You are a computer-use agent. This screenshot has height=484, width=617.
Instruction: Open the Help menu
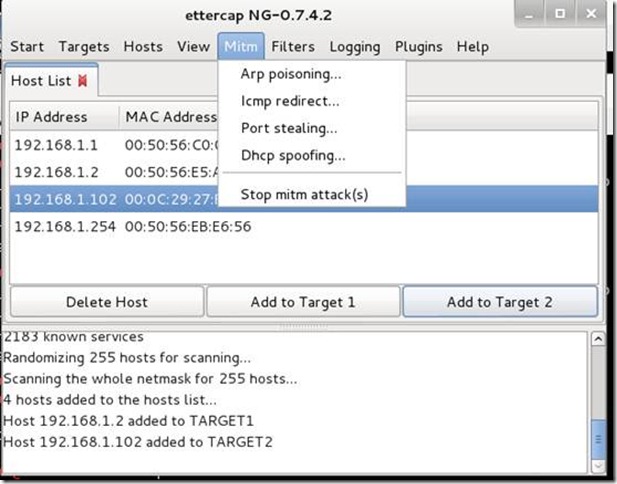pos(473,46)
